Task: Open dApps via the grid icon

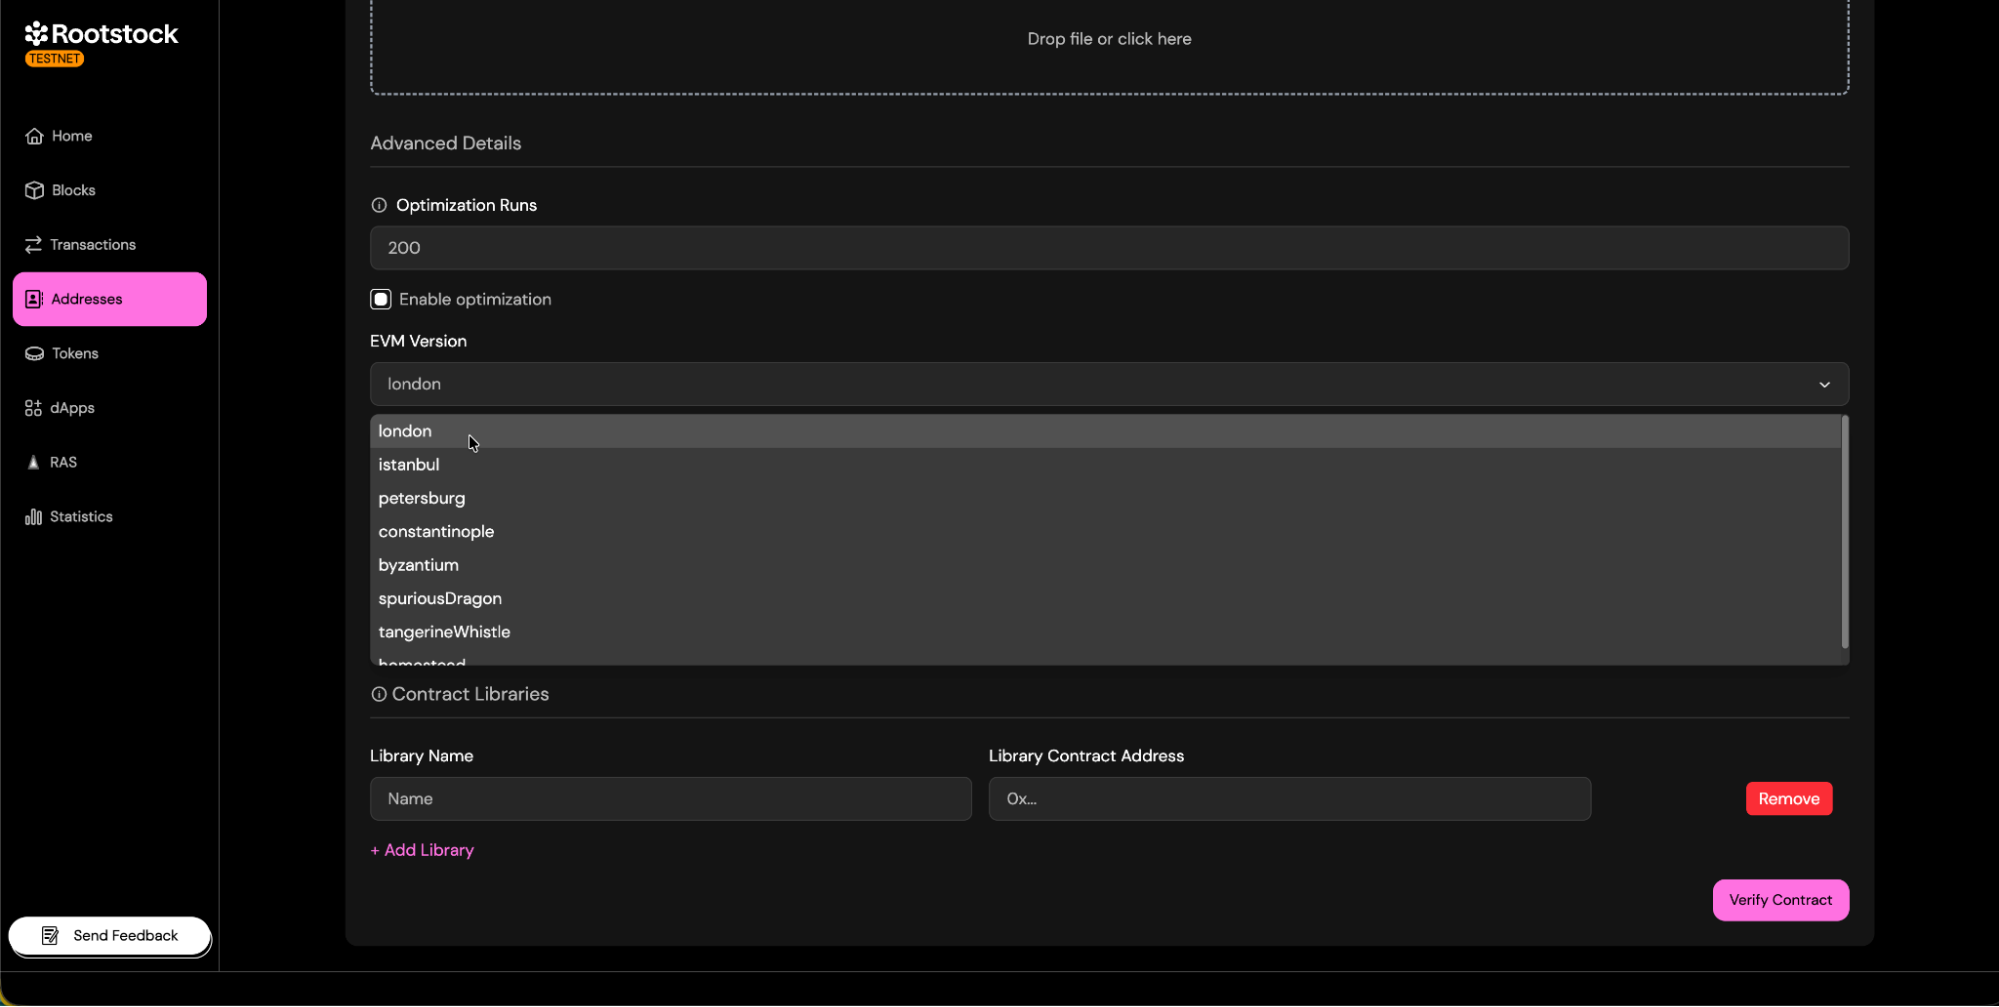Action: pos(33,408)
